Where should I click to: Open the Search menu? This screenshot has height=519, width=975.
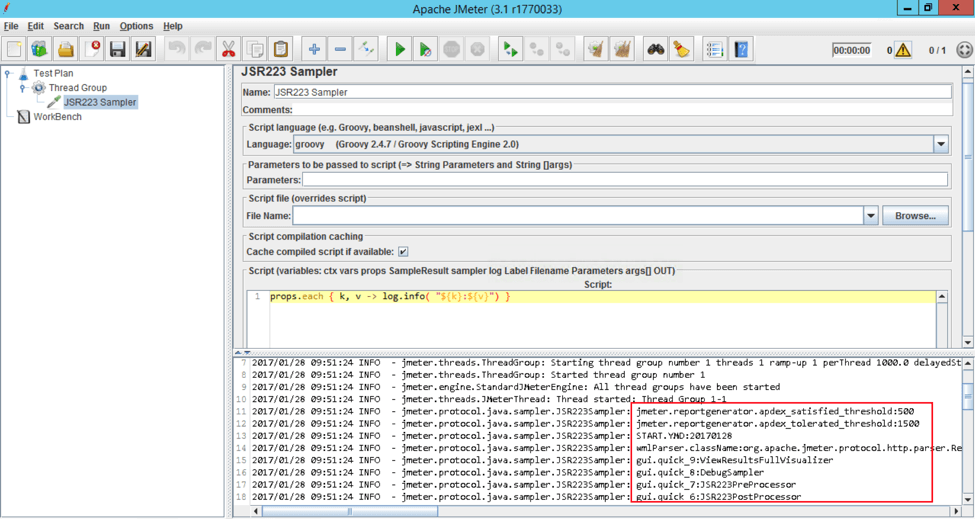tap(68, 26)
